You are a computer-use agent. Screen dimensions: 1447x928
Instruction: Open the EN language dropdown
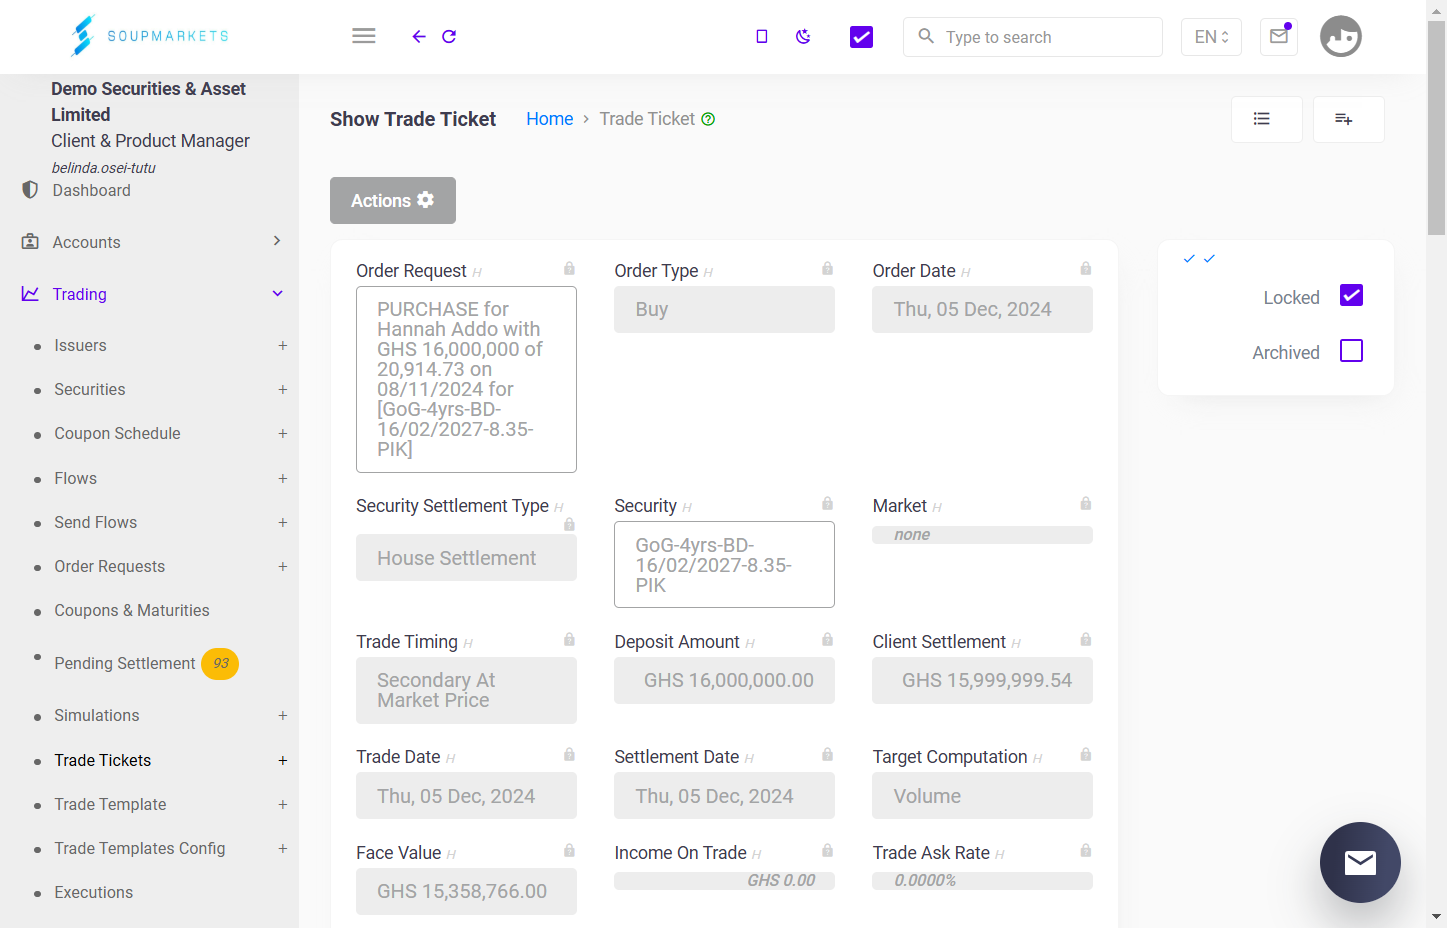1211,37
